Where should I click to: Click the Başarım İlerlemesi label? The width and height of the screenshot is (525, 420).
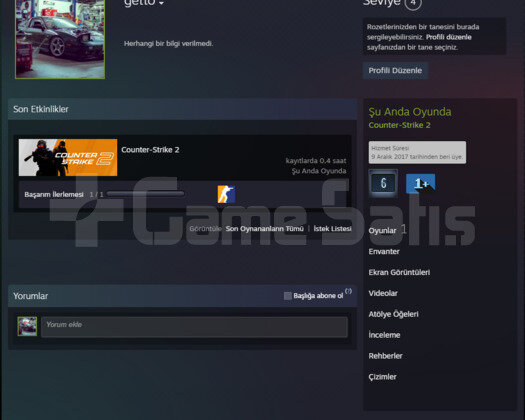click(54, 194)
